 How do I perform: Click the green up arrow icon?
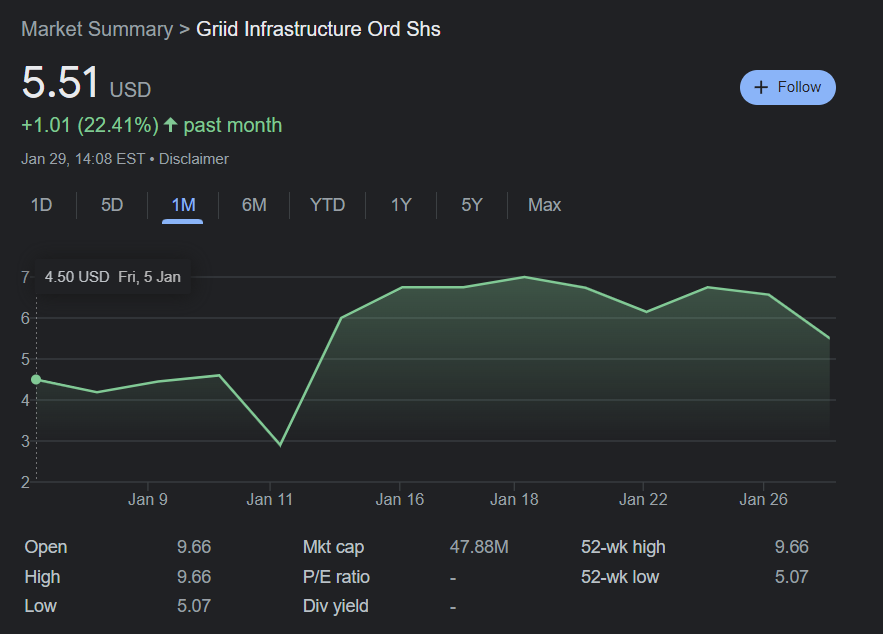coord(171,124)
